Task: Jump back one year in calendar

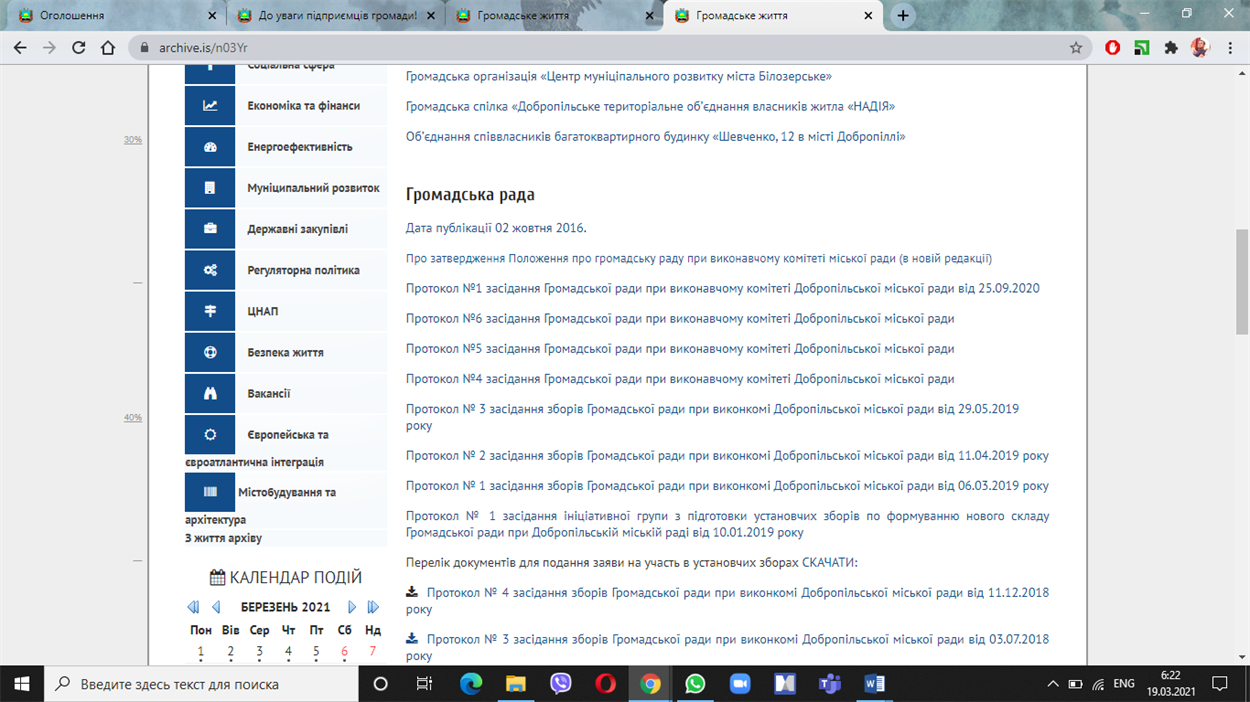Action: (193, 607)
